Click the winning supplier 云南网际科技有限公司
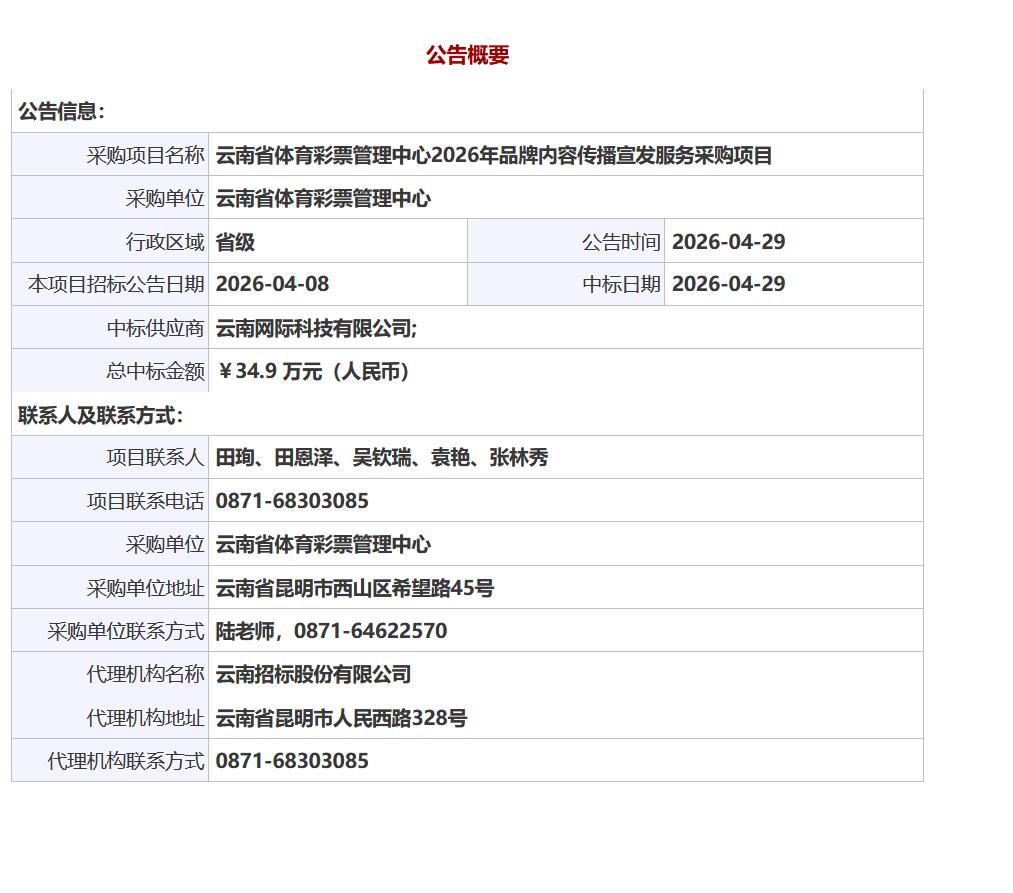Screen dimensions: 1013x893 (x=316, y=328)
